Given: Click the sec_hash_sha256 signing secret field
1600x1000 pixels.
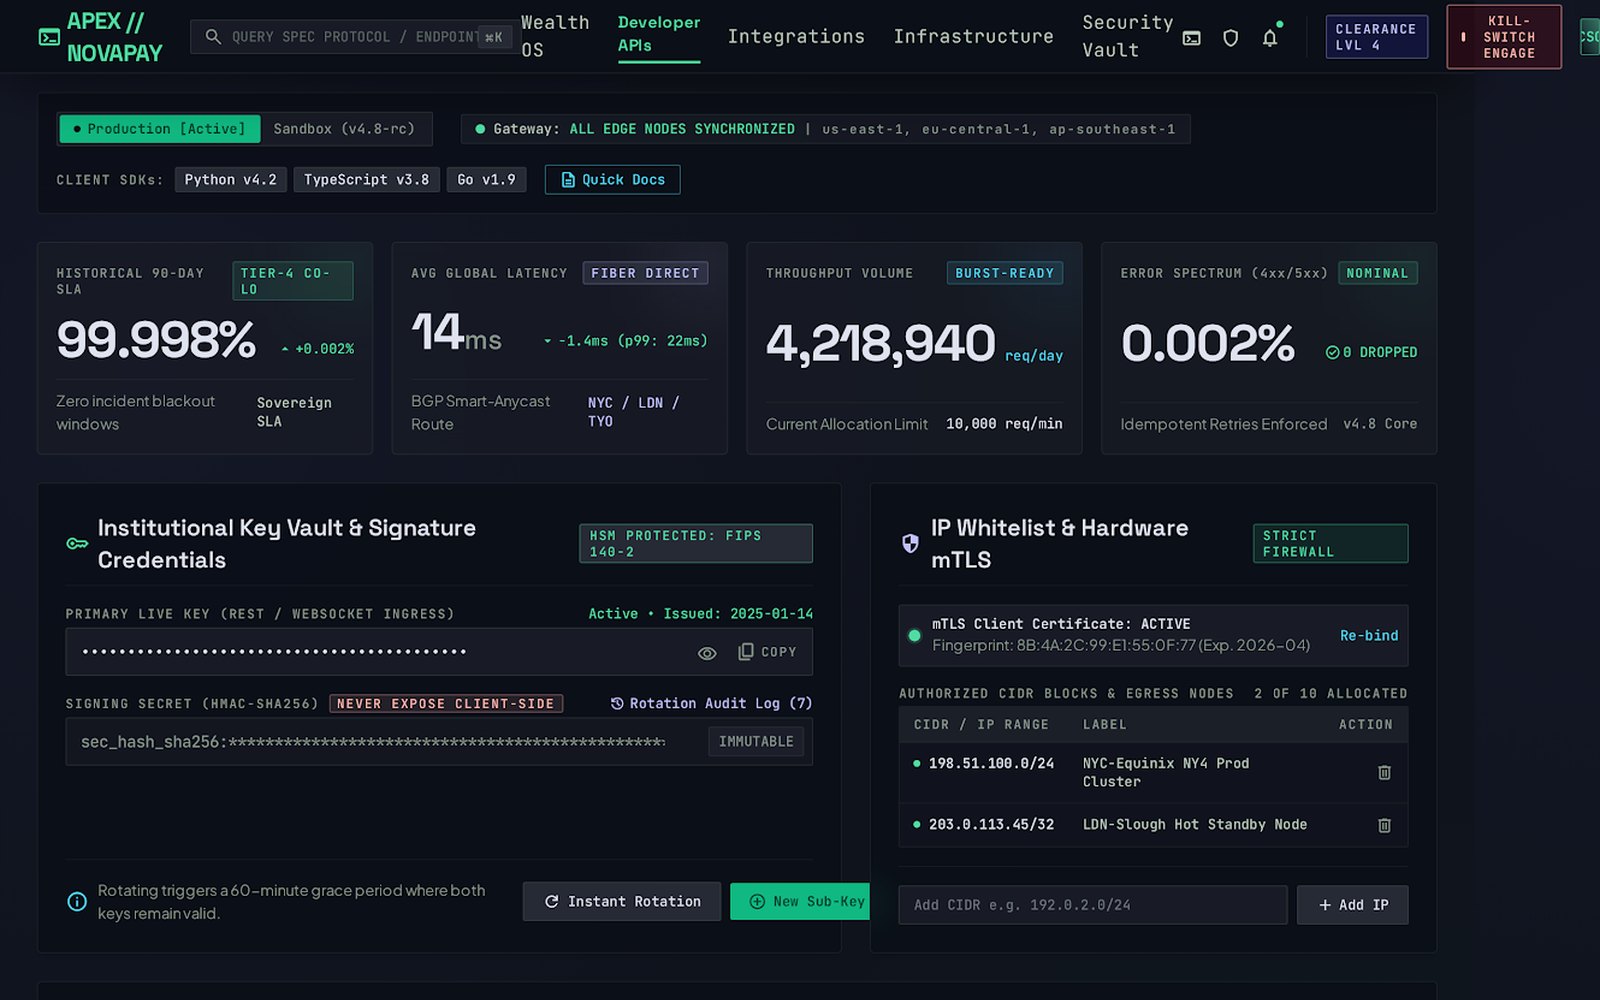Looking at the screenshot, I should 438,742.
